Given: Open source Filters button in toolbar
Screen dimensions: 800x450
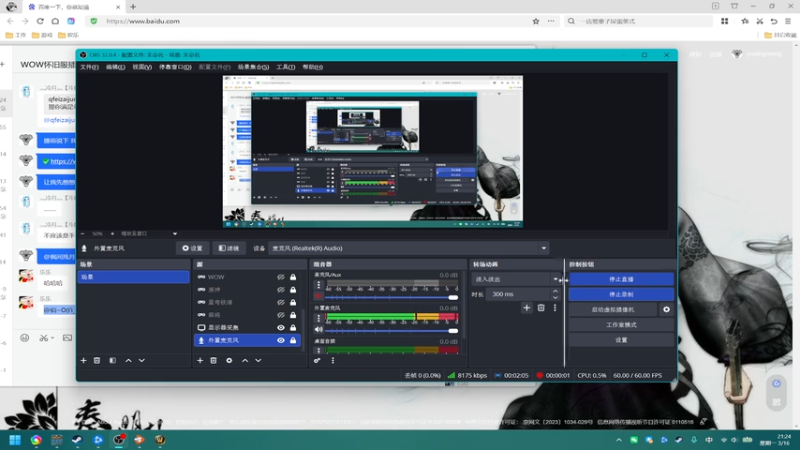Looking at the screenshot, I should (229, 248).
